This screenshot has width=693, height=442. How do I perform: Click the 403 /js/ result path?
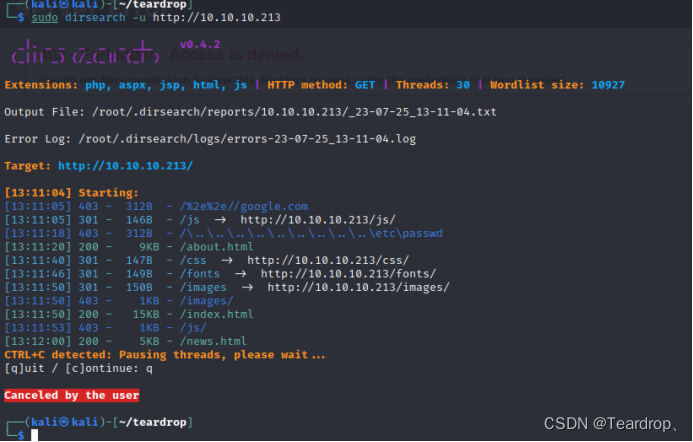[x=193, y=328]
